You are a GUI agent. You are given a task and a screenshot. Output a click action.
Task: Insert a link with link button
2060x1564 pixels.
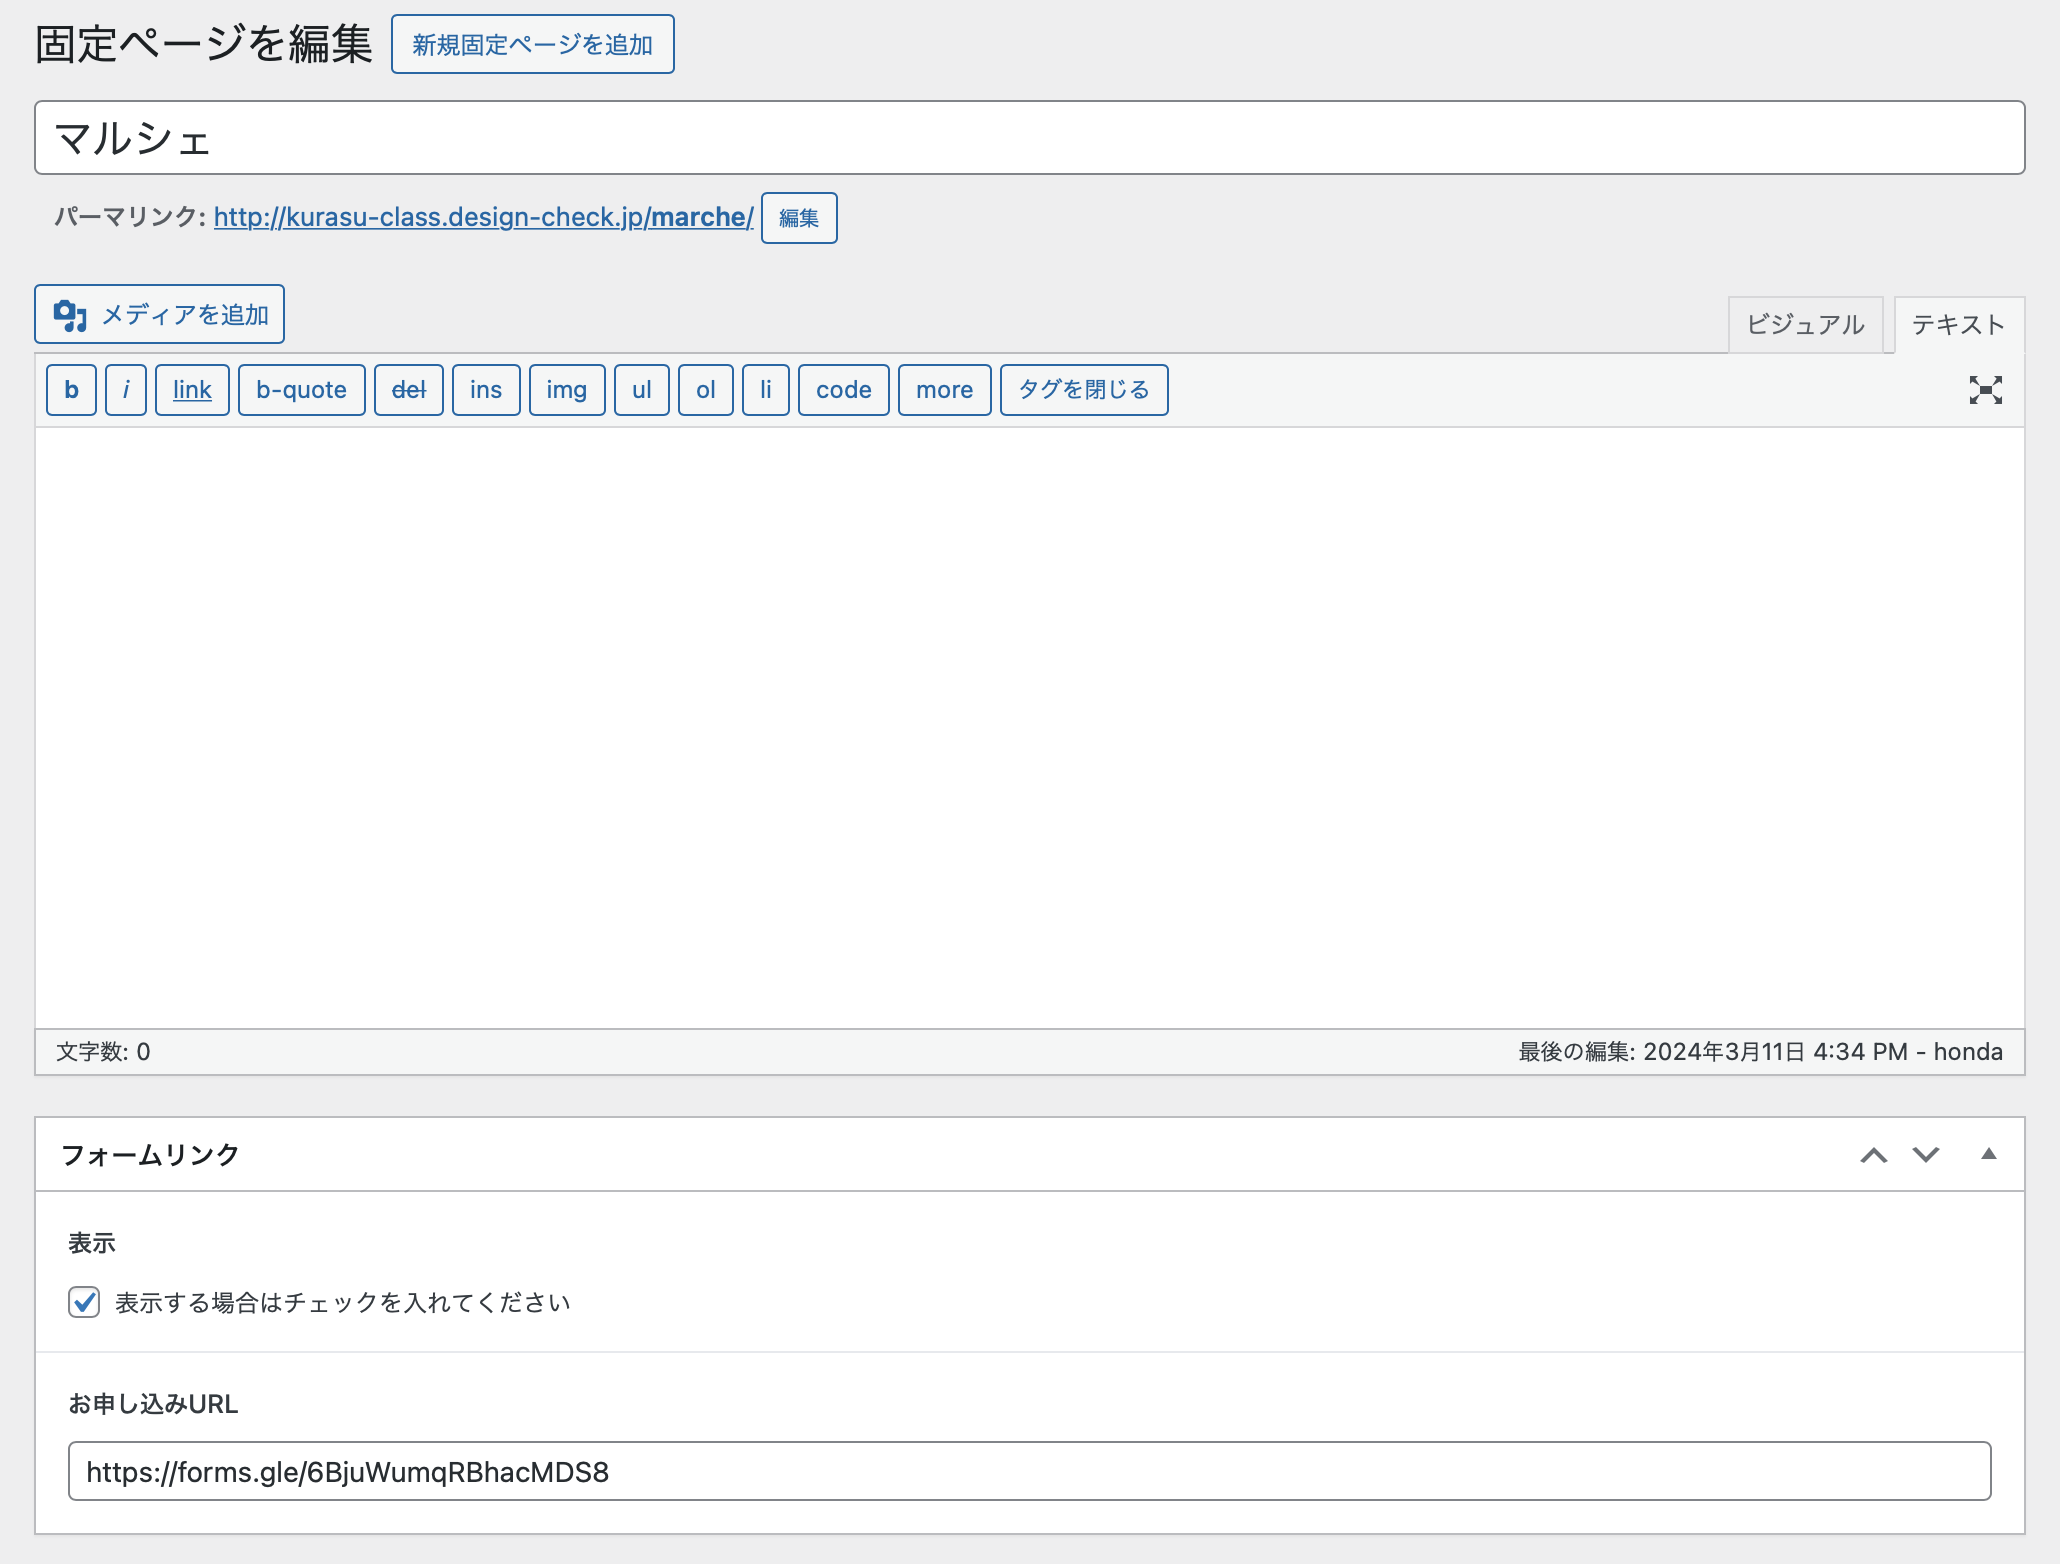192,390
